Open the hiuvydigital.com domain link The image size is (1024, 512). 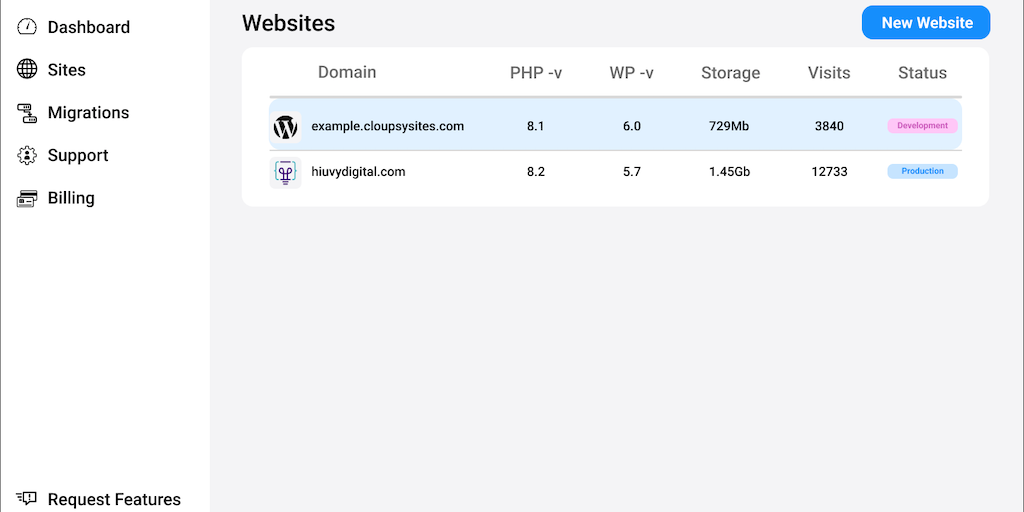click(358, 172)
